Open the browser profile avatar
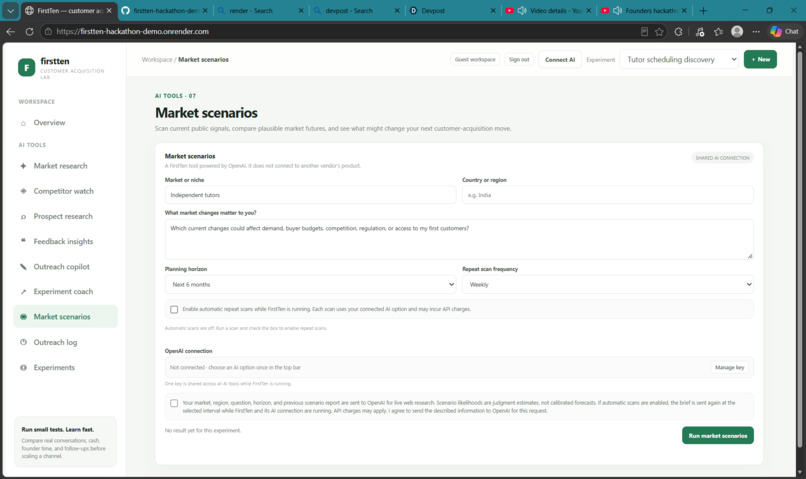The image size is (806, 479). [x=737, y=31]
